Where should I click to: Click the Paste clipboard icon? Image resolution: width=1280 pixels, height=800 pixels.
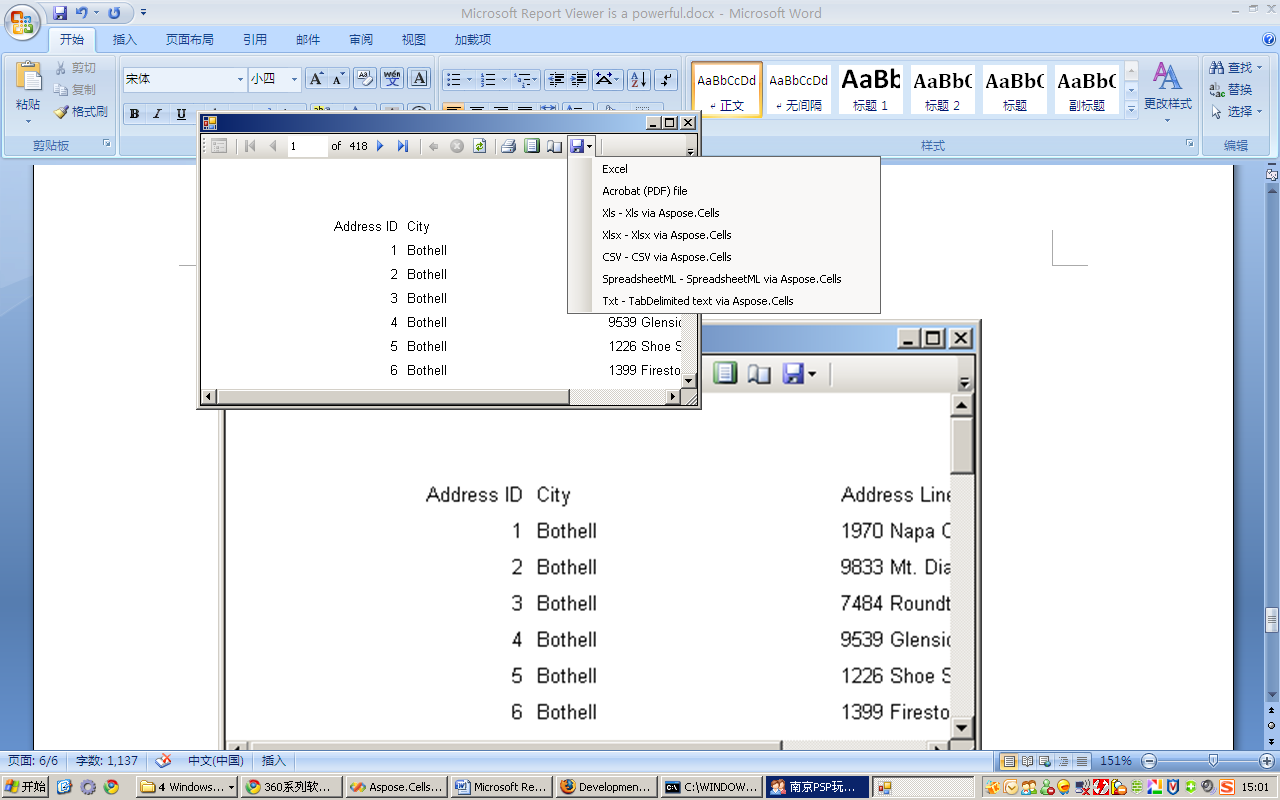click(28, 77)
